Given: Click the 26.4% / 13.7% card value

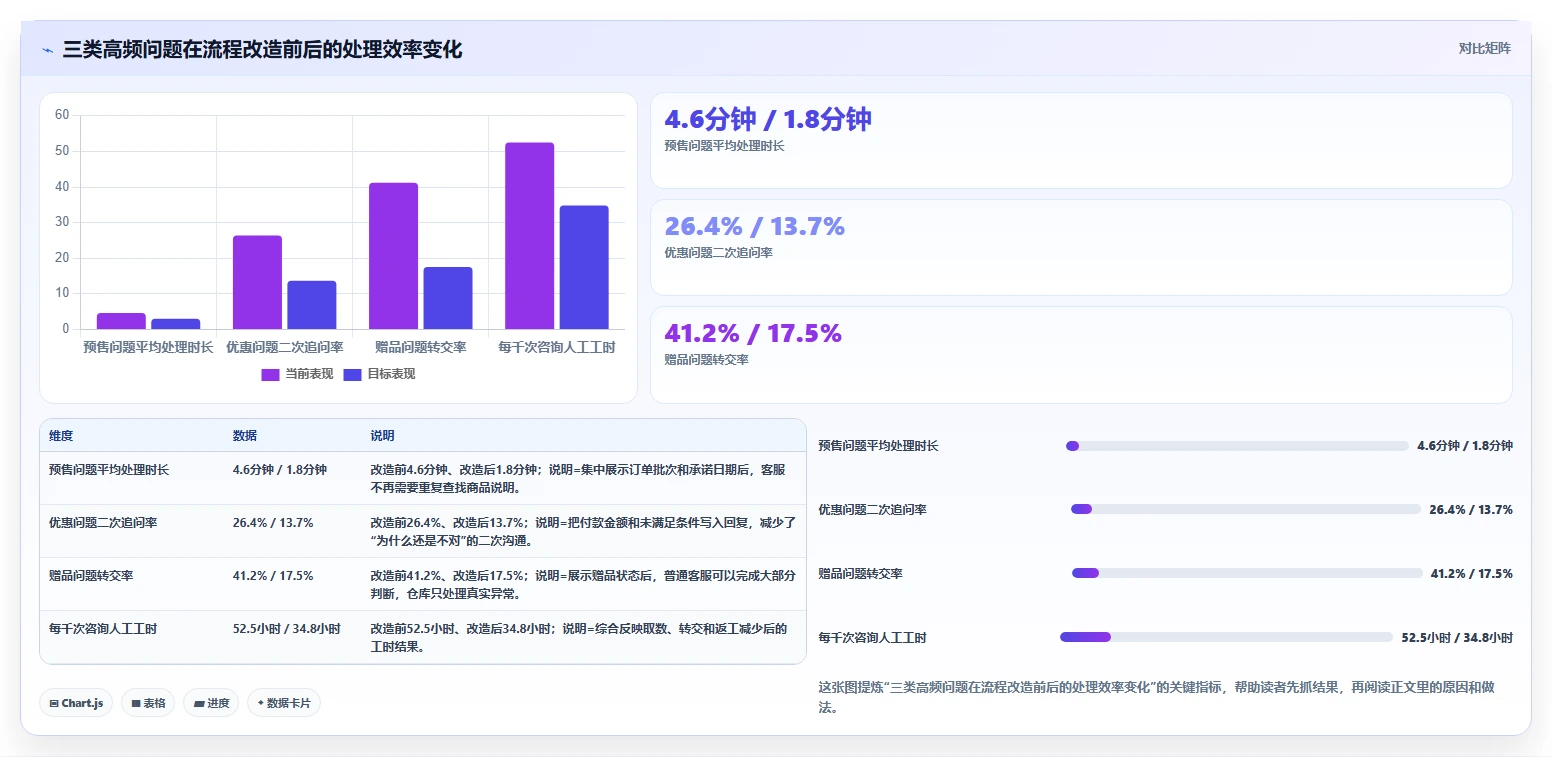Looking at the screenshot, I should click(754, 226).
